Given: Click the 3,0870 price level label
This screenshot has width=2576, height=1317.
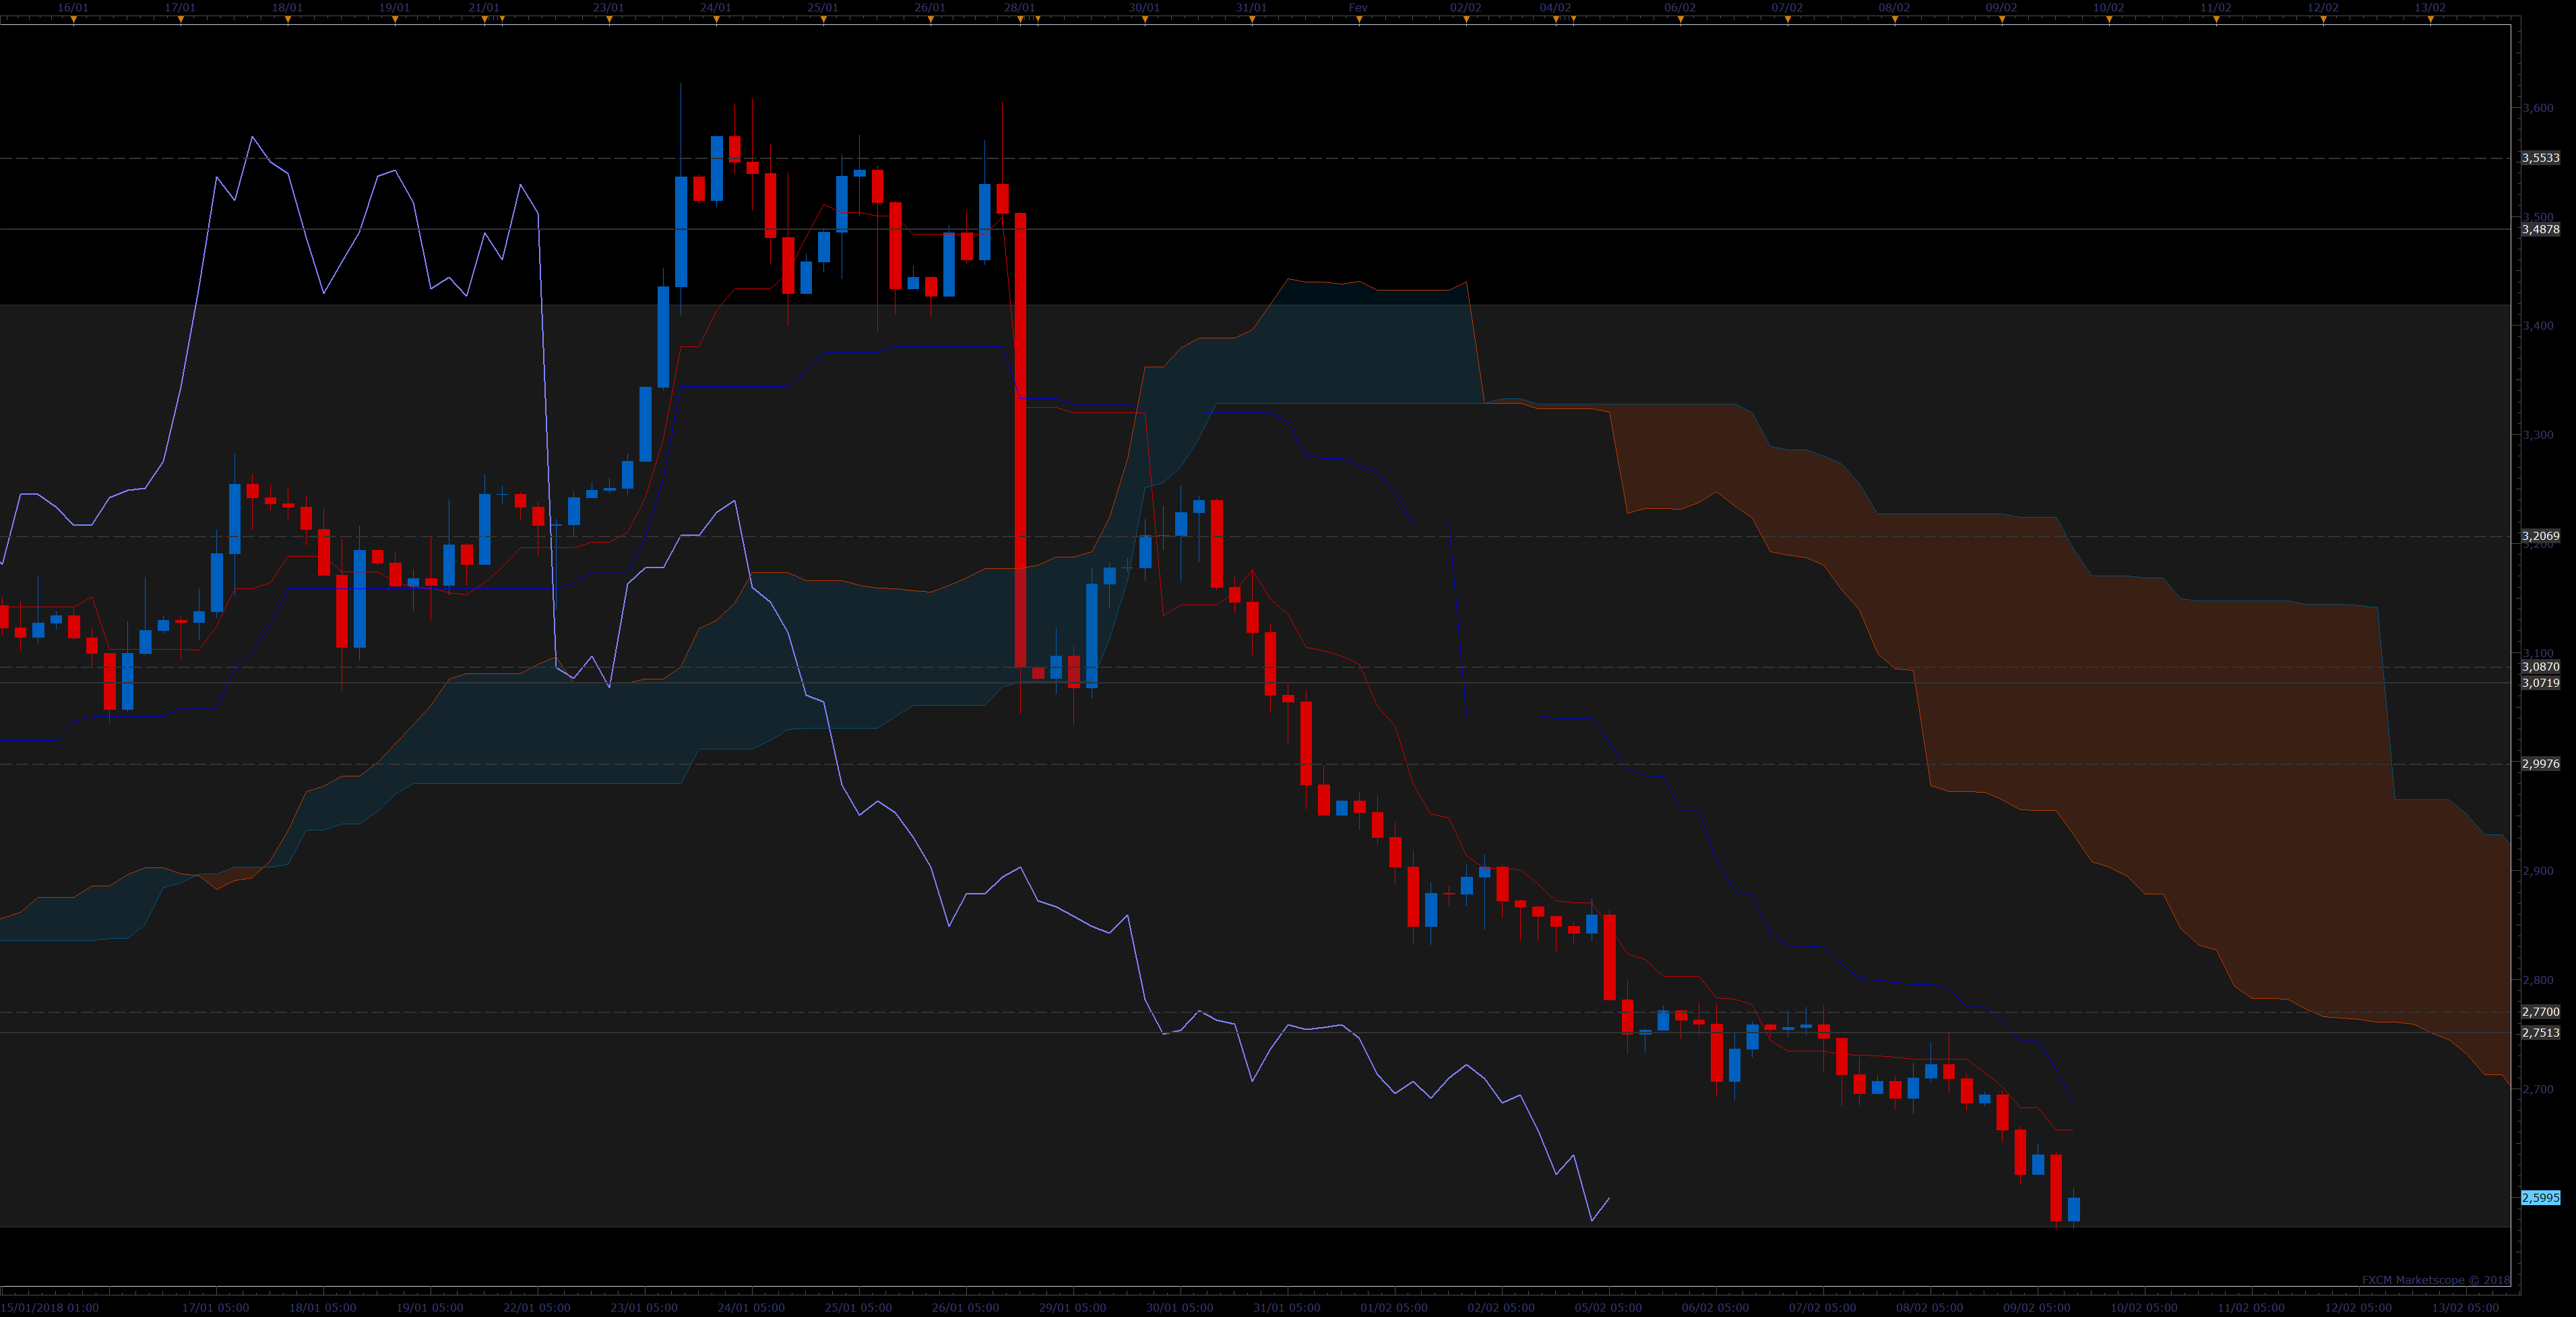Looking at the screenshot, I should (2540, 667).
